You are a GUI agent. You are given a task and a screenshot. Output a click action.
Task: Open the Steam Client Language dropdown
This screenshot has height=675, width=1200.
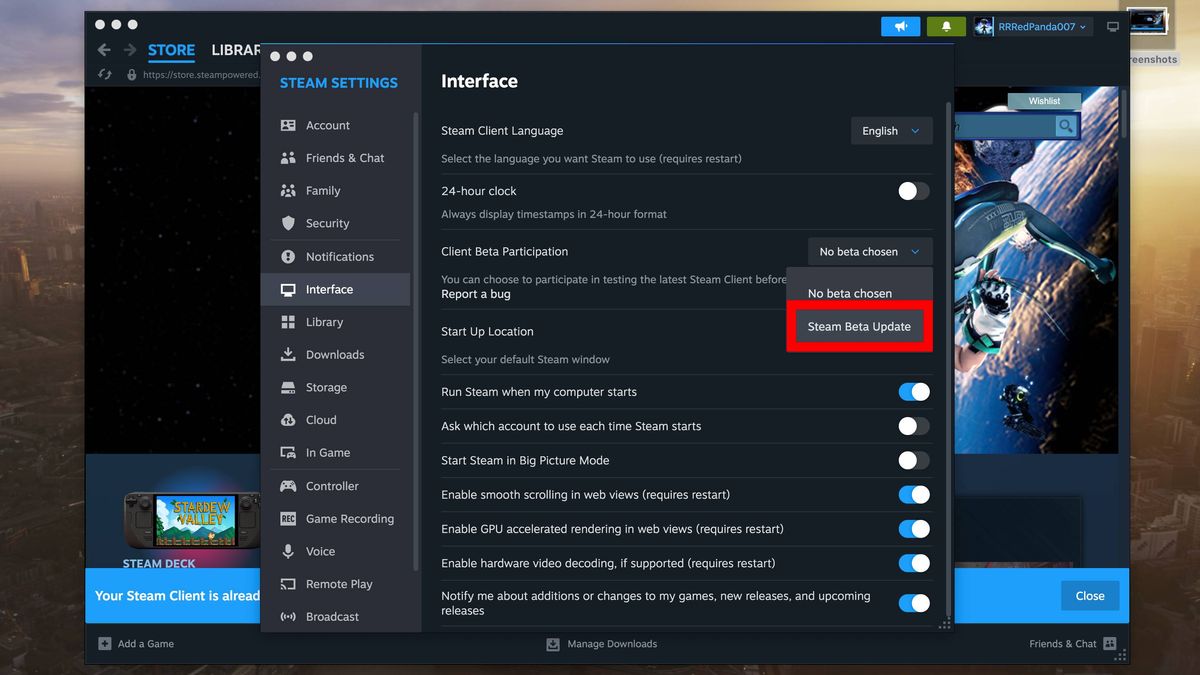pyautogui.click(x=890, y=130)
